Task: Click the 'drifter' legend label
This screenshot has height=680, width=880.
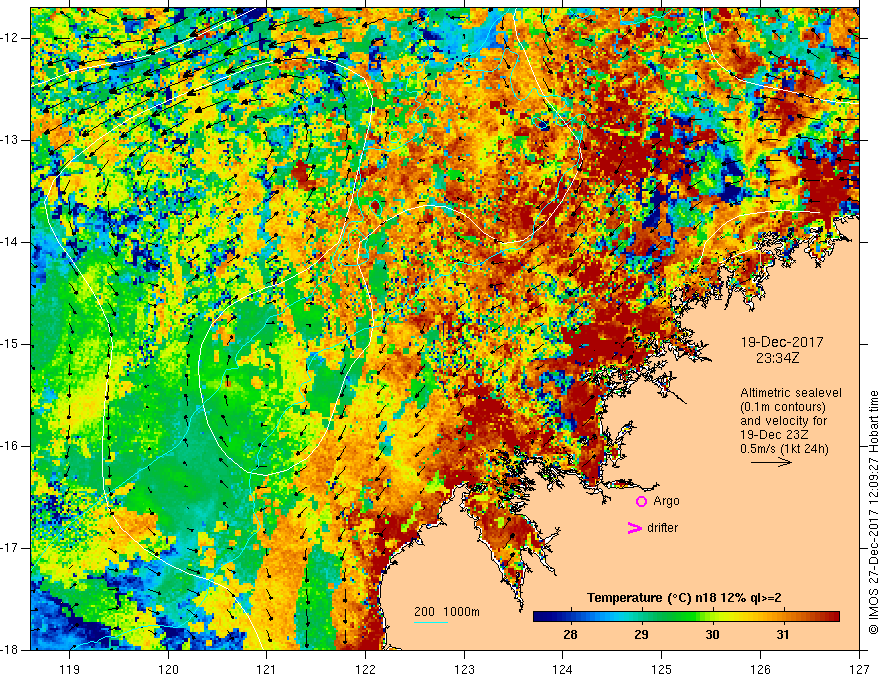Action: 662,528
